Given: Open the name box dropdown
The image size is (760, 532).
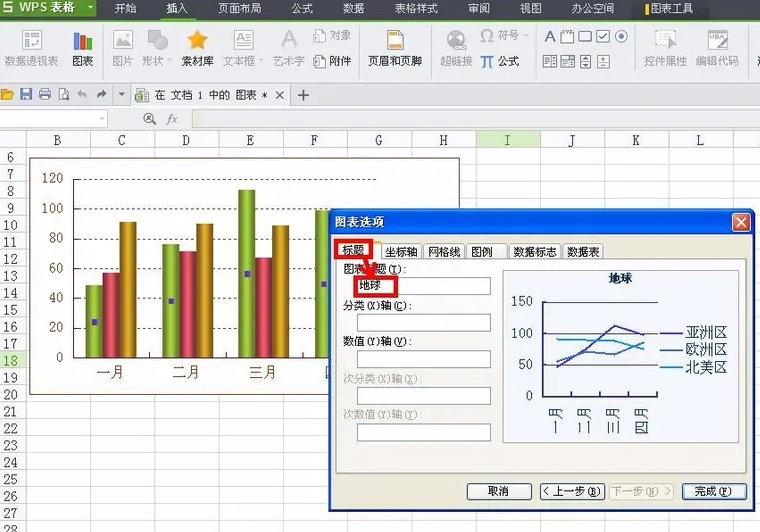Looking at the screenshot, I should [x=102, y=119].
